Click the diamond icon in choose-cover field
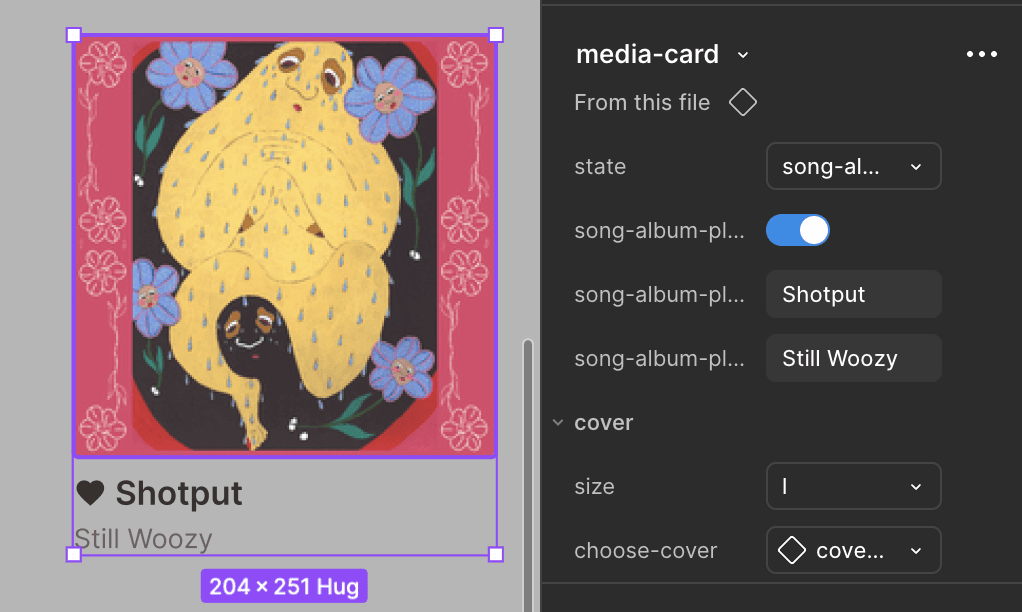 792,550
